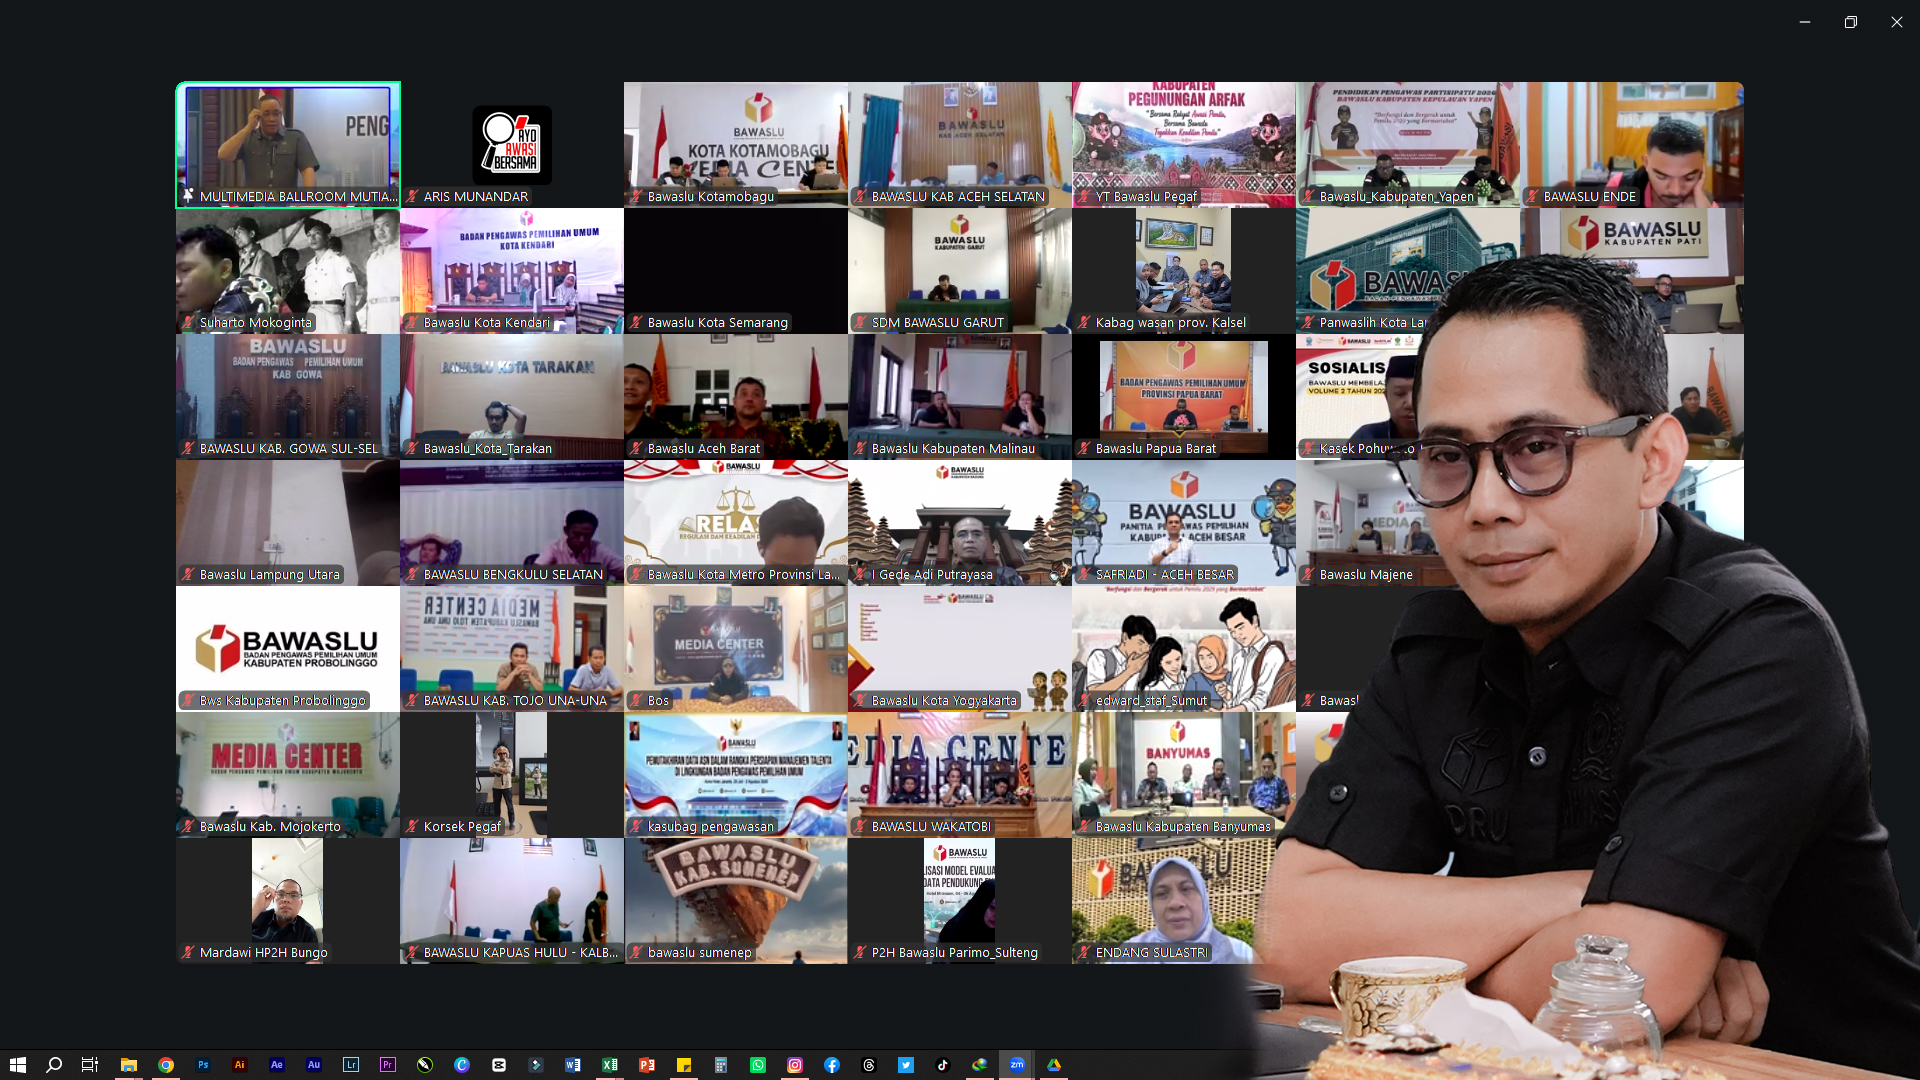Switch to the Zoom taskbar icon

click(x=1017, y=1065)
